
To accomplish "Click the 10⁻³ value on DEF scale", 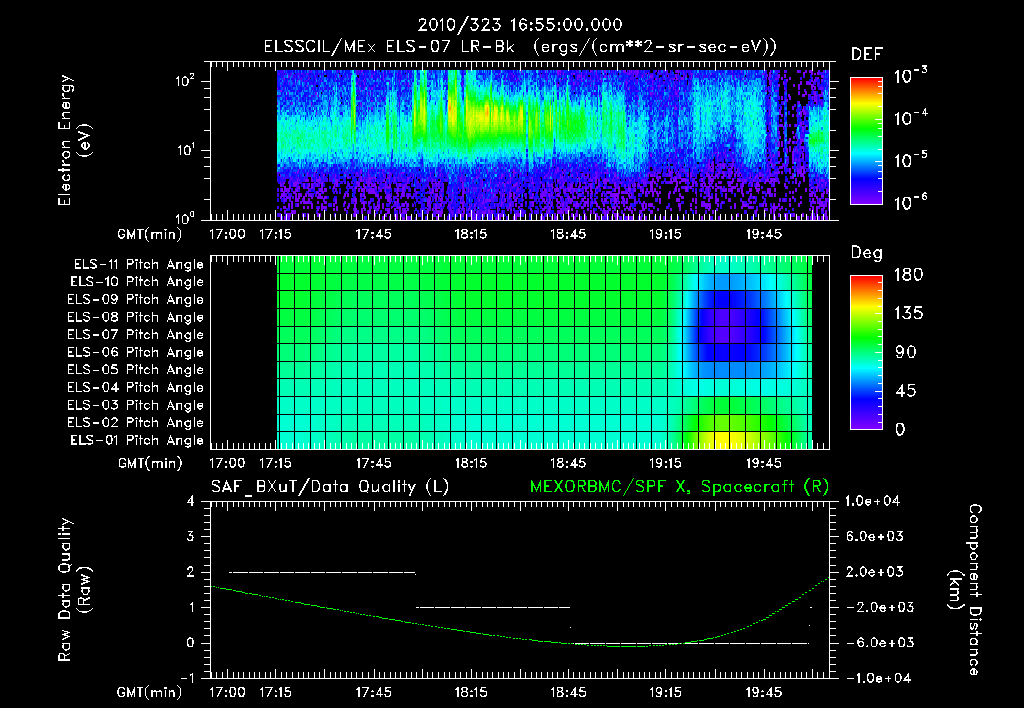I will pyautogui.click(x=910, y=76).
